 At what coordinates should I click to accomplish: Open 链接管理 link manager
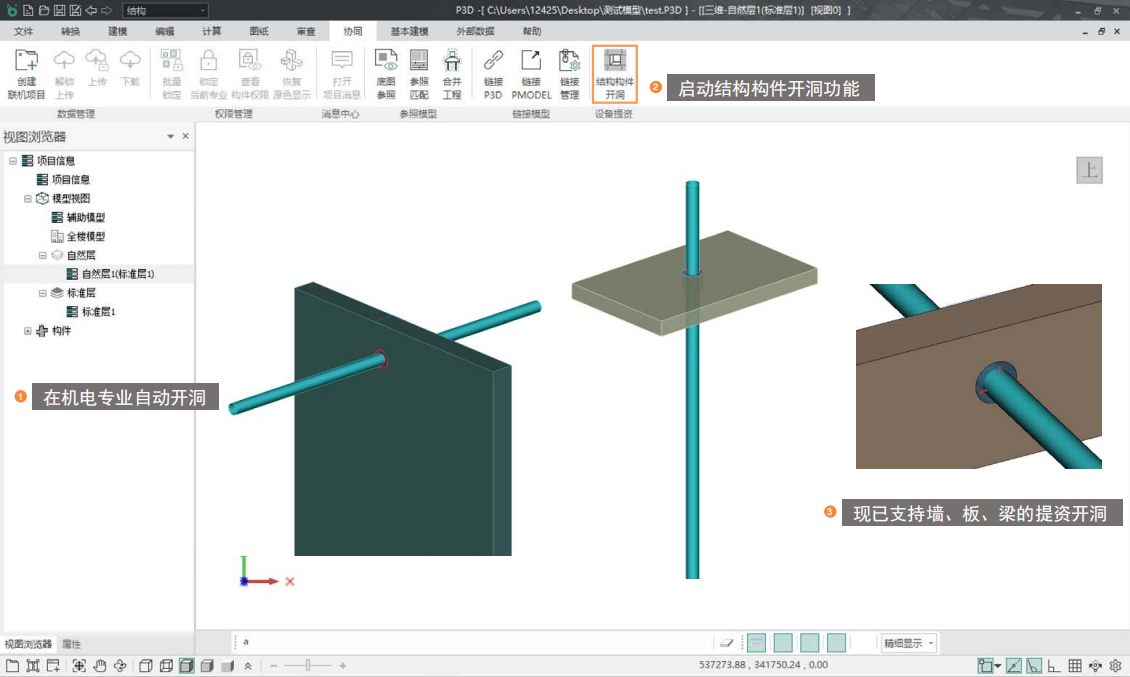(x=569, y=74)
